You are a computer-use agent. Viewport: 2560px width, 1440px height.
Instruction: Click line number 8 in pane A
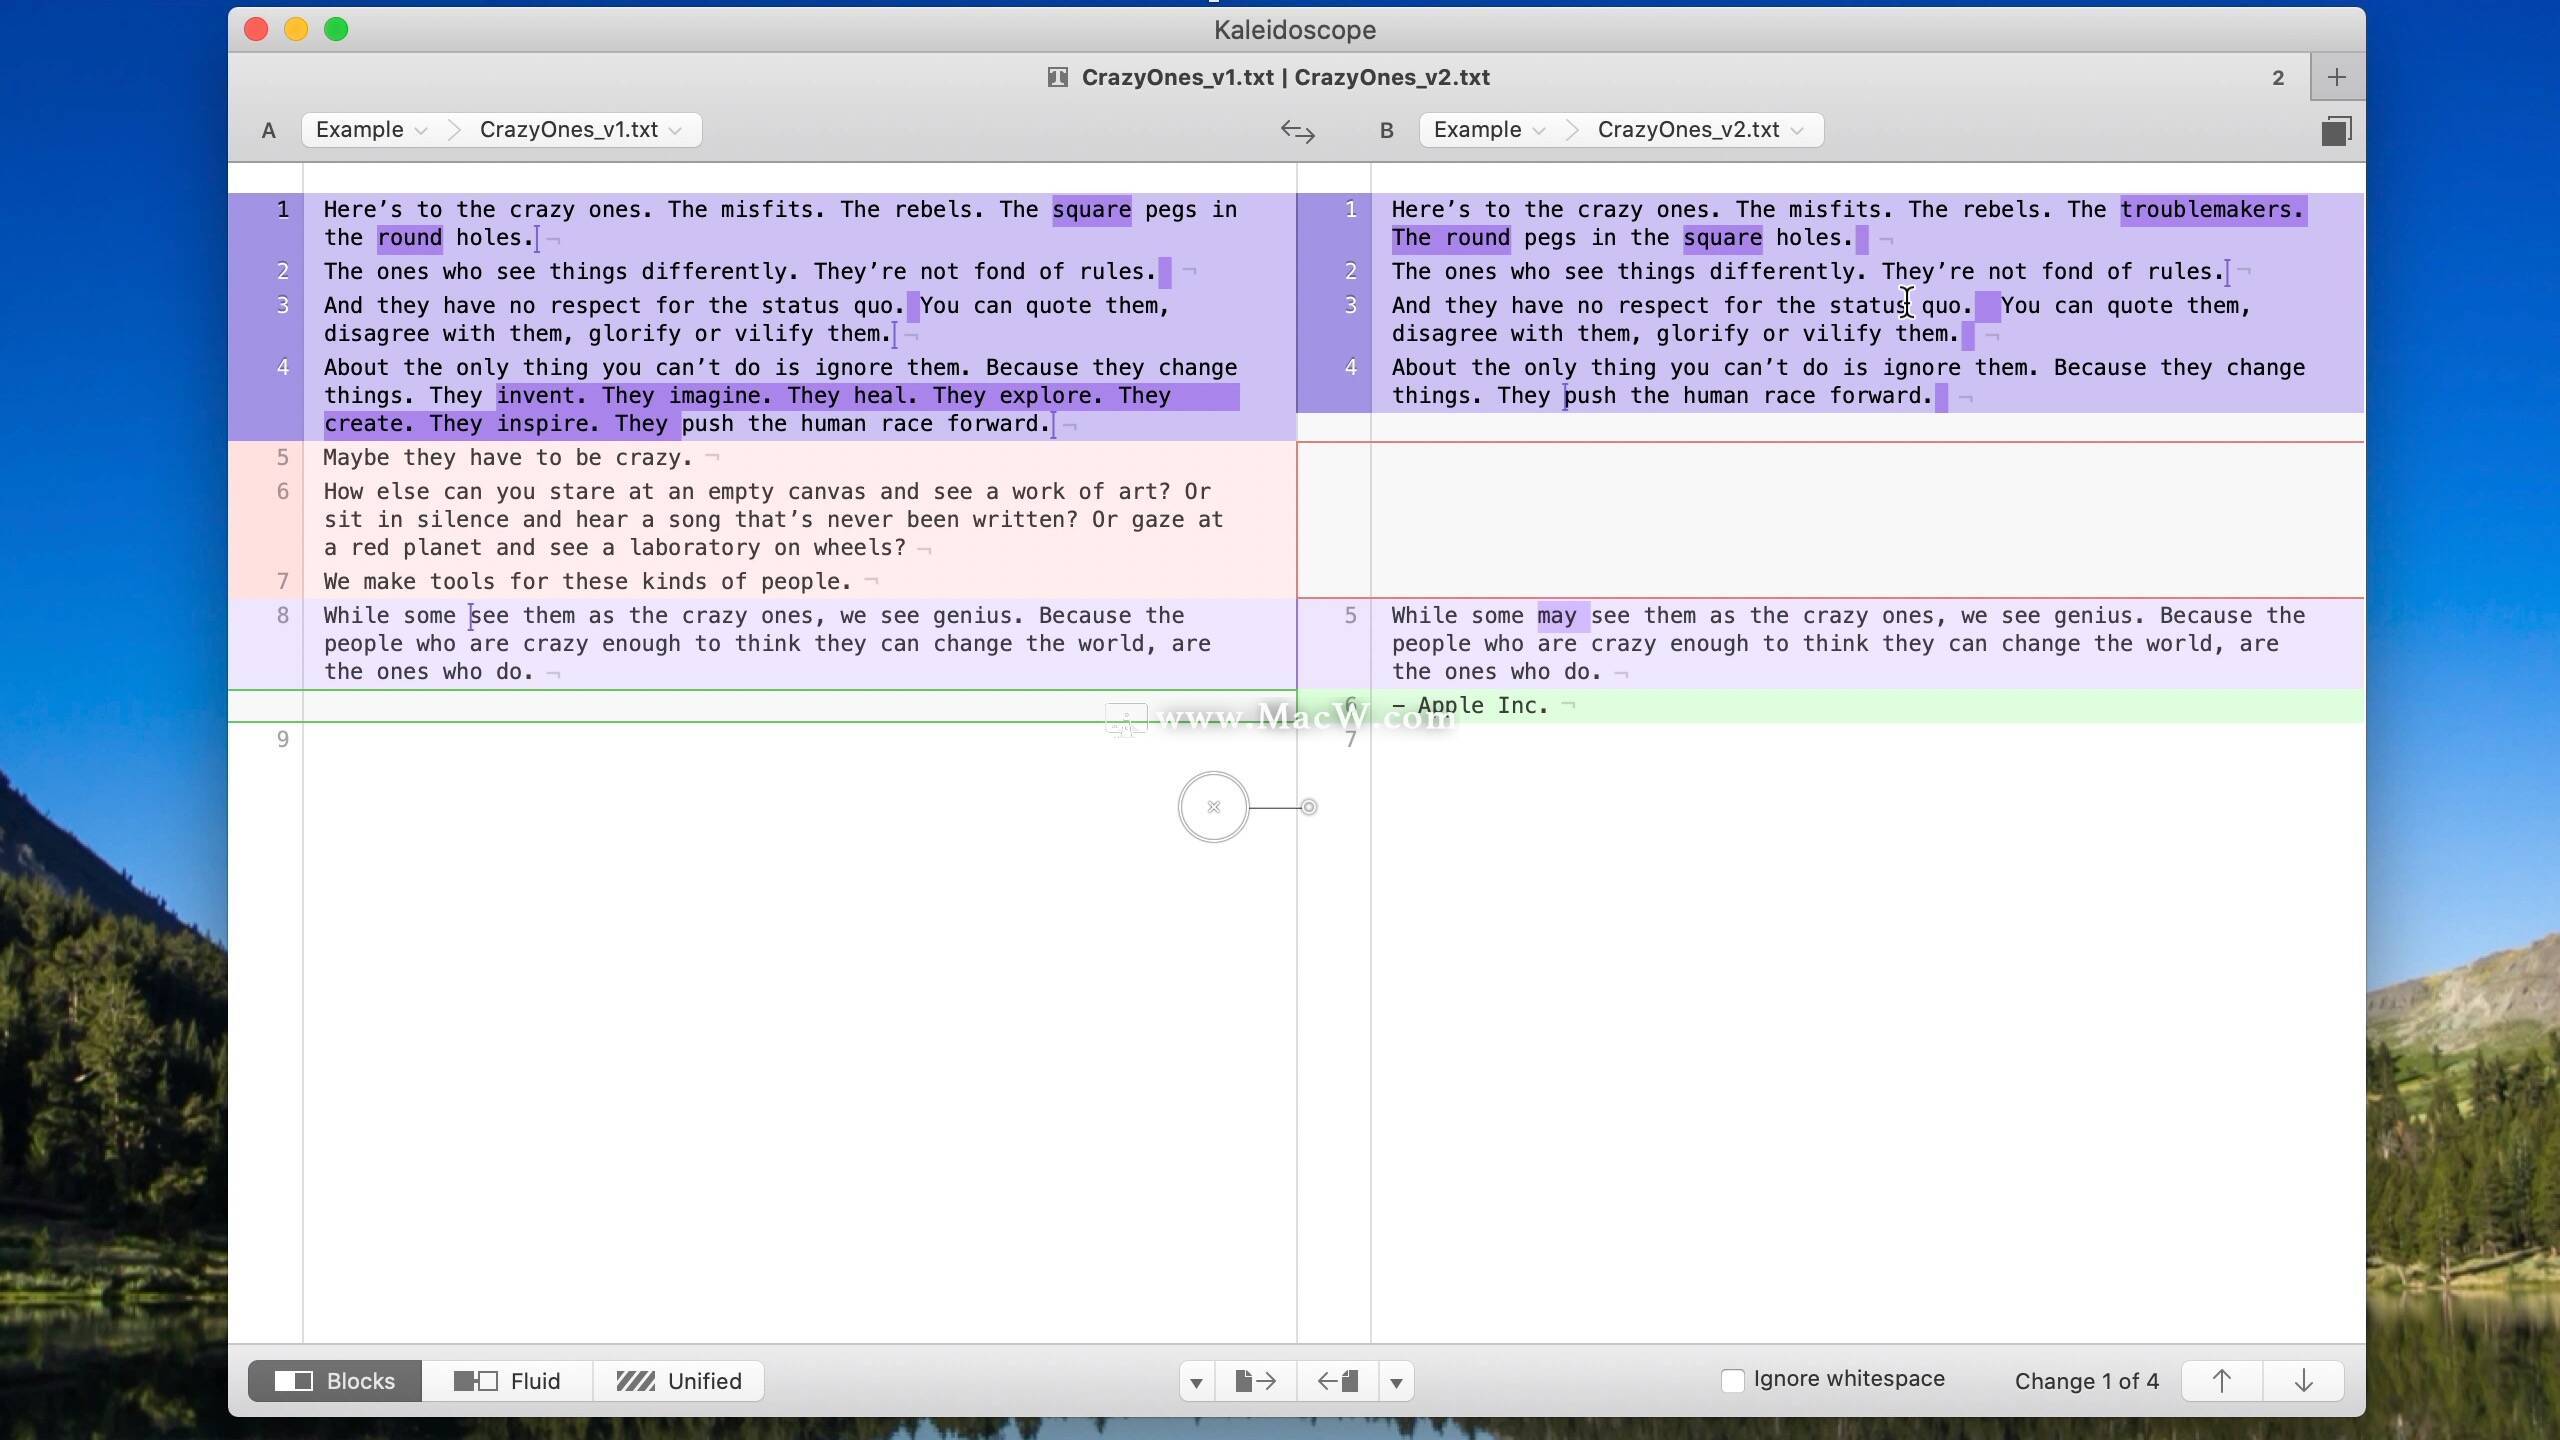283,616
